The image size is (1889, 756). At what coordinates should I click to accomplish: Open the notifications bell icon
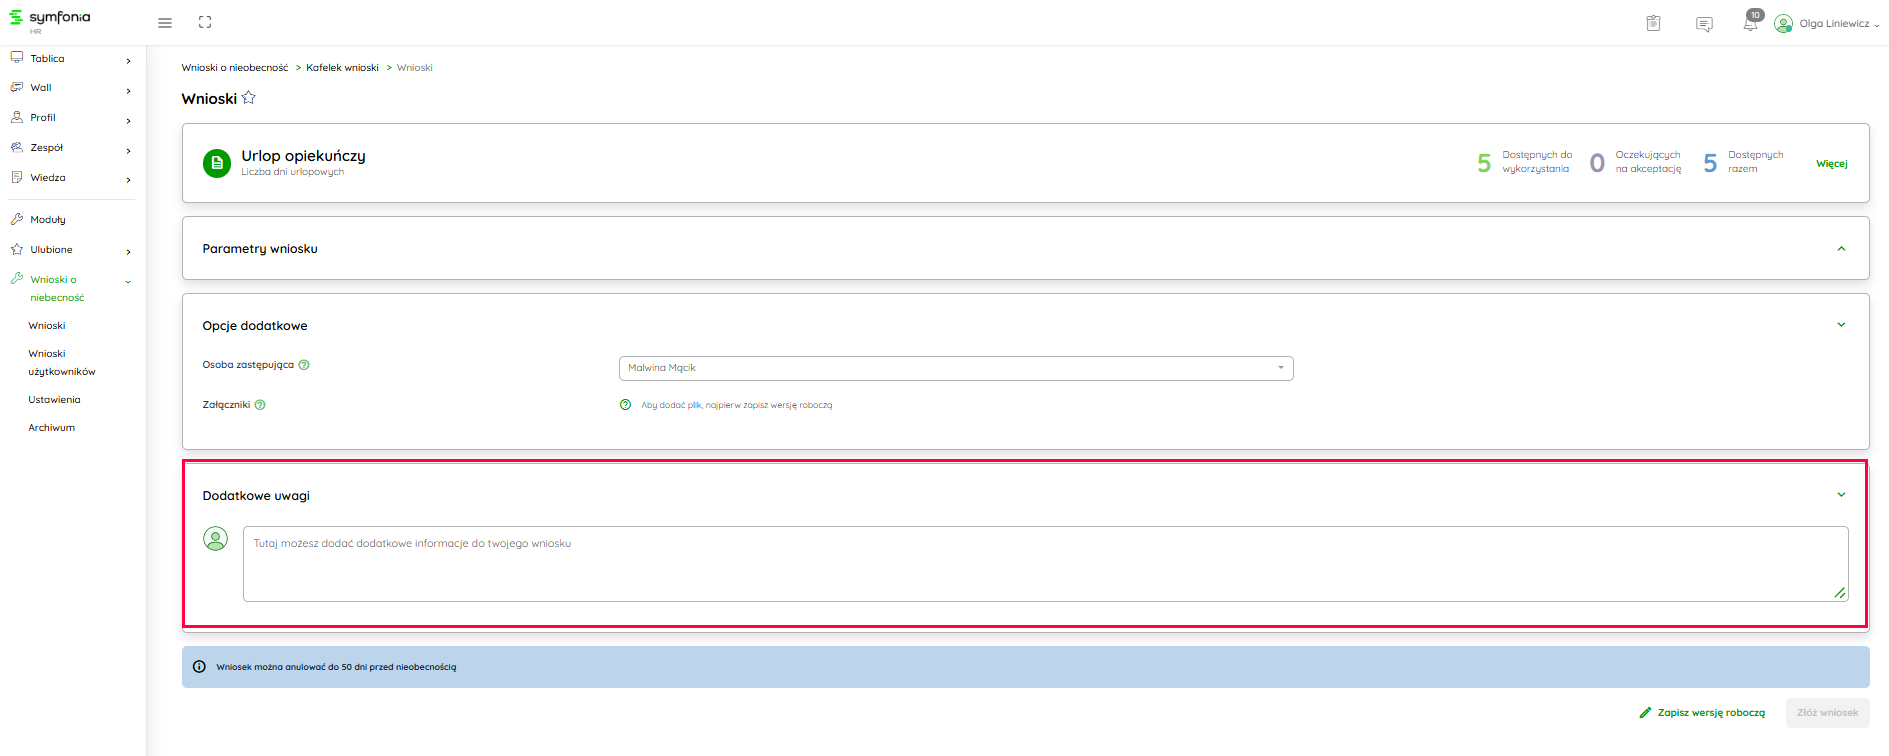1749,24
